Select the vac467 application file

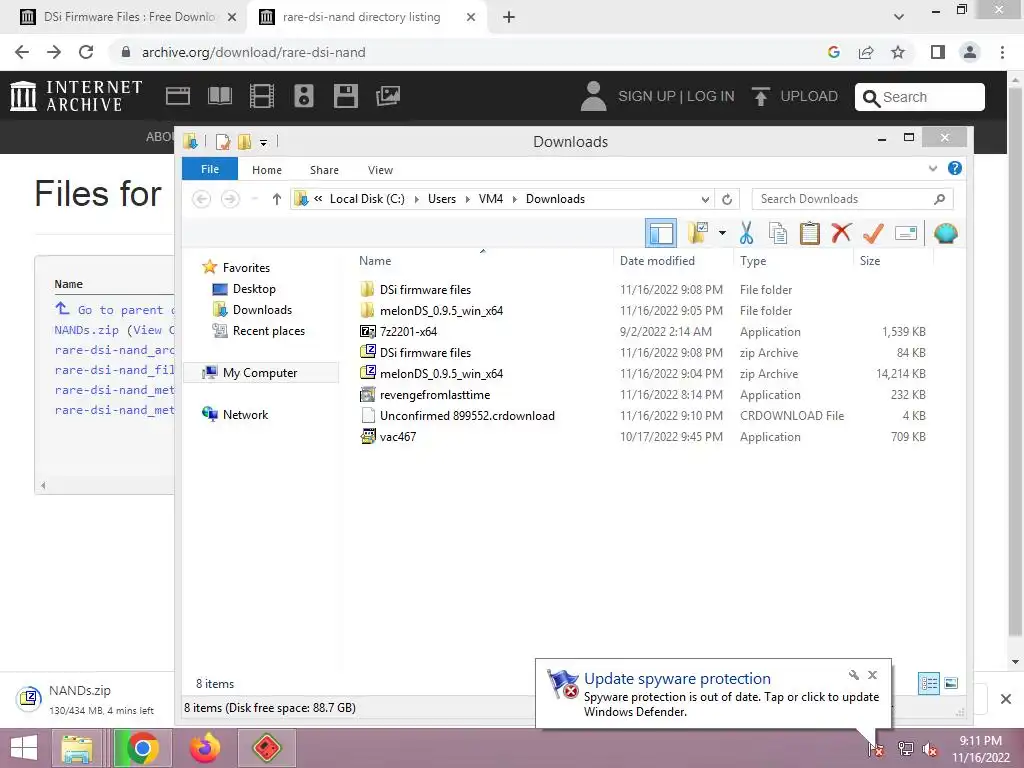click(x=398, y=436)
